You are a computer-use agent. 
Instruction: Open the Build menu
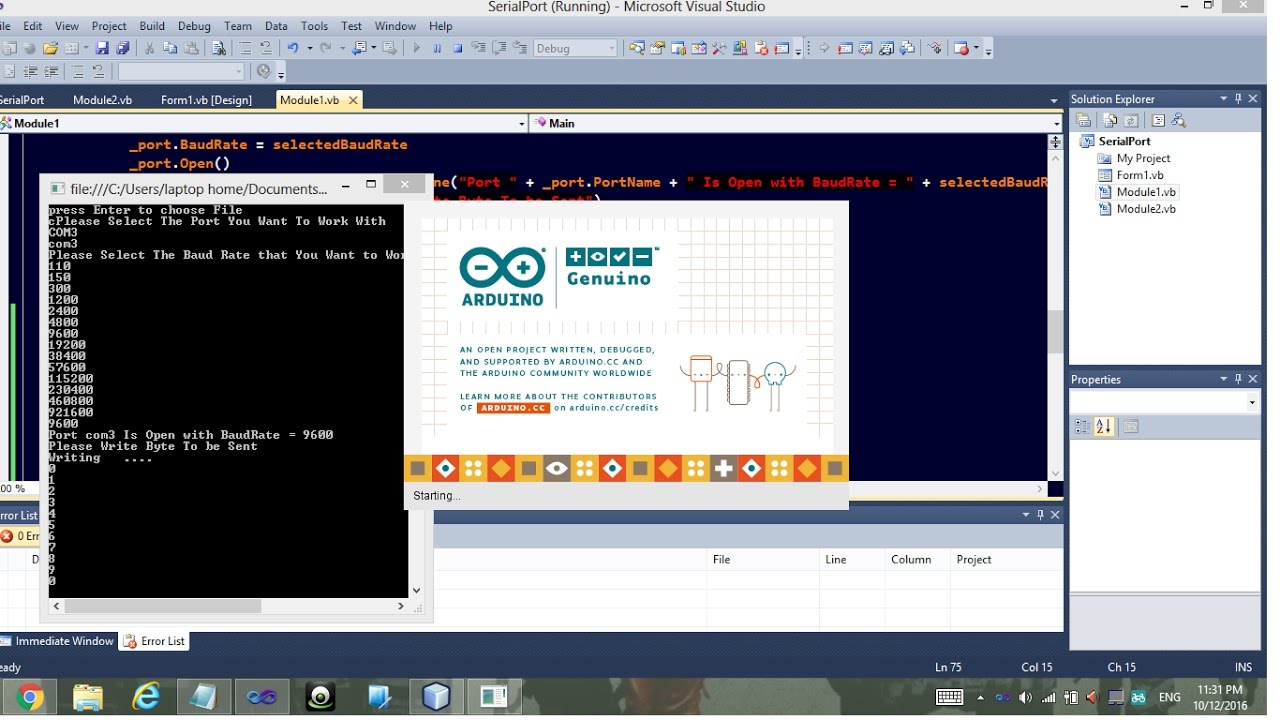(x=152, y=26)
